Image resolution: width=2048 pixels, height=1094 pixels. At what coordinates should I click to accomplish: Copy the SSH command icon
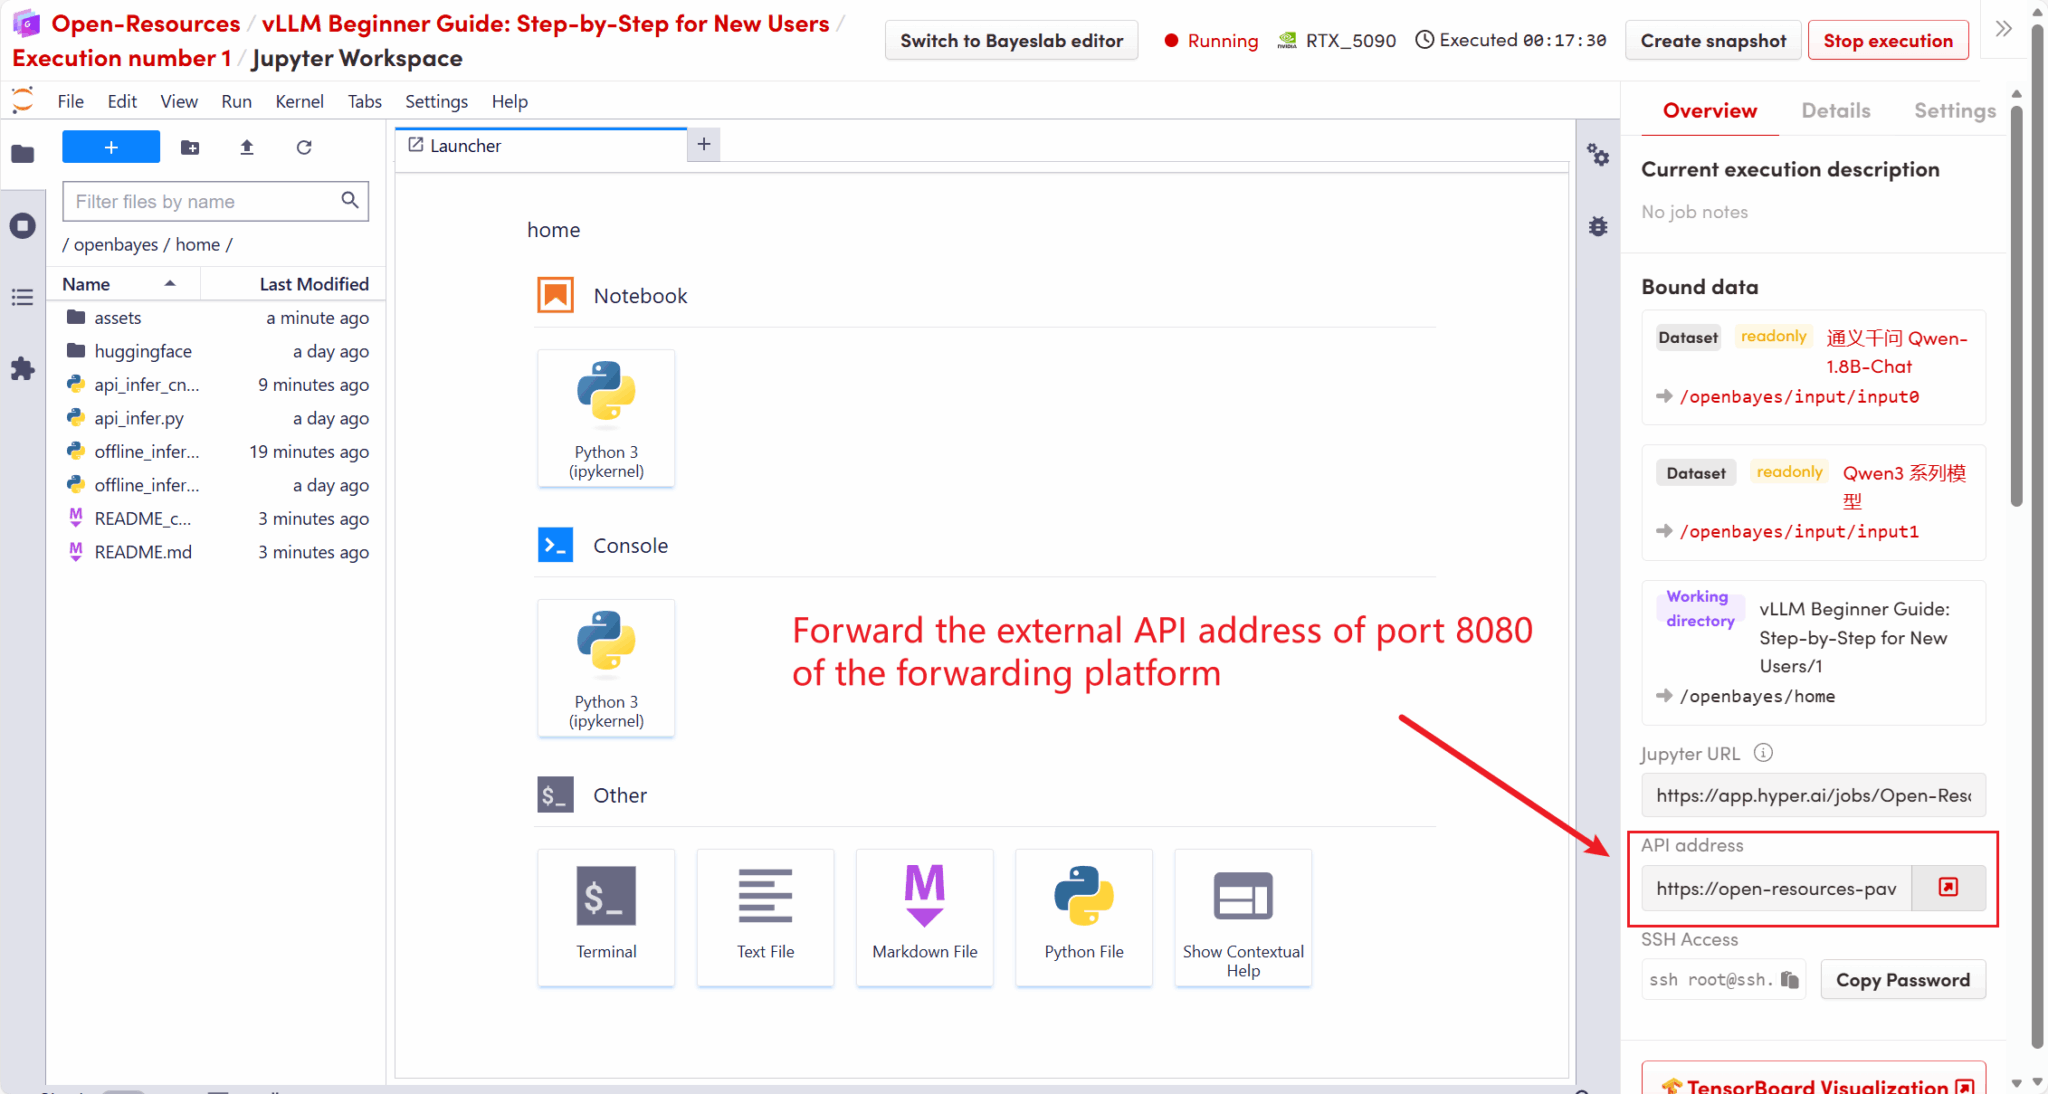pos(1790,980)
